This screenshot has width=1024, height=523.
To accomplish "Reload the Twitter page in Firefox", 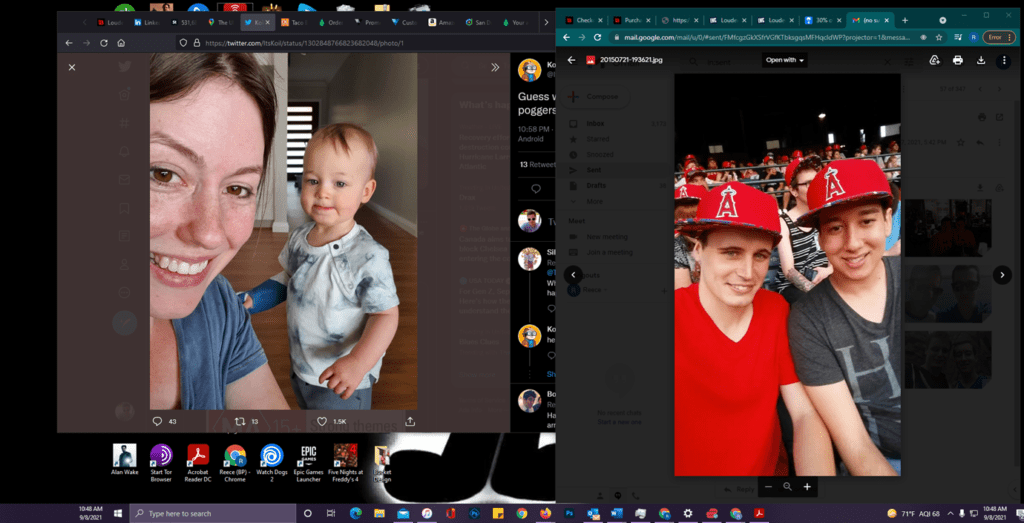I will pos(104,43).
